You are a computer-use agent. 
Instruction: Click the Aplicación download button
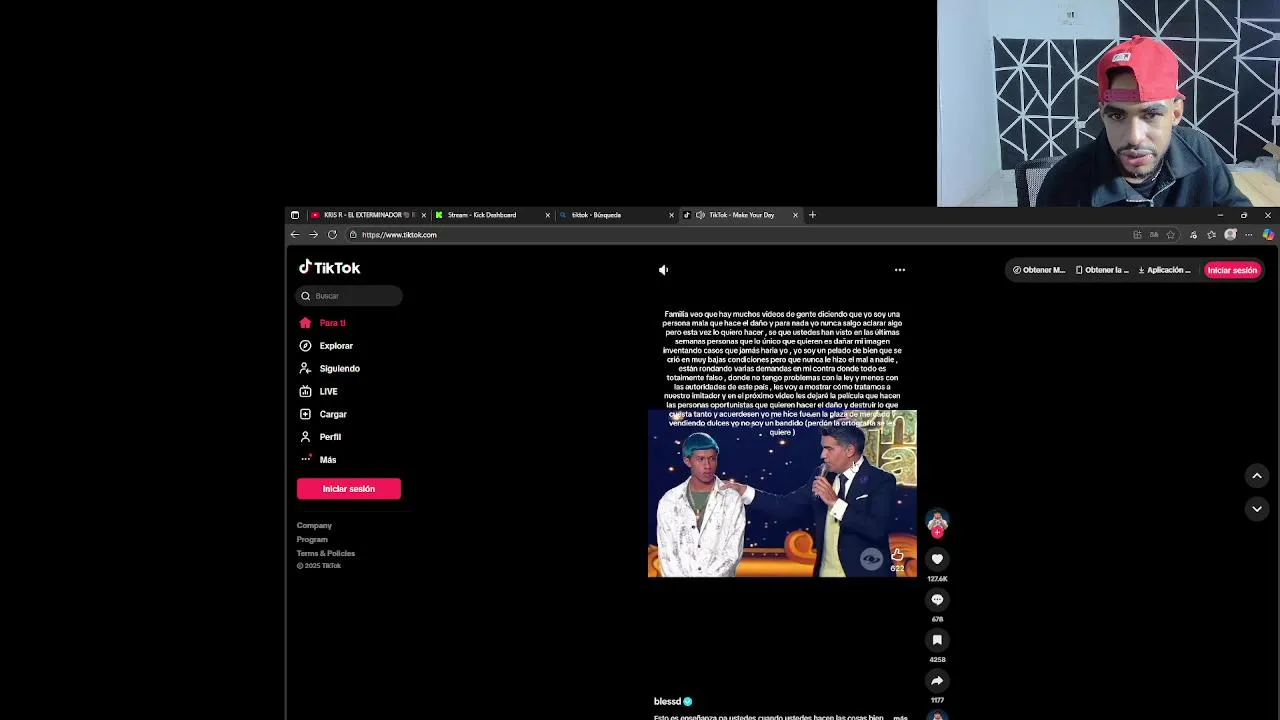(1164, 270)
